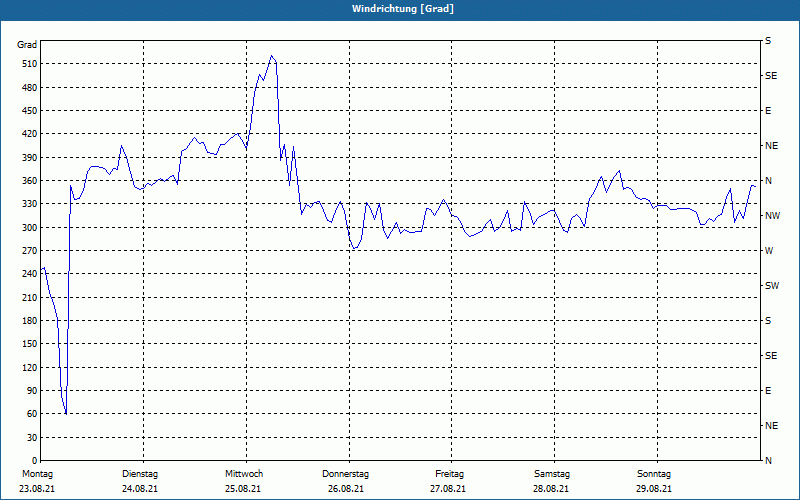Click the 'Freitag' day label
Image resolution: width=800 pixels, height=500 pixels.
click(x=449, y=474)
